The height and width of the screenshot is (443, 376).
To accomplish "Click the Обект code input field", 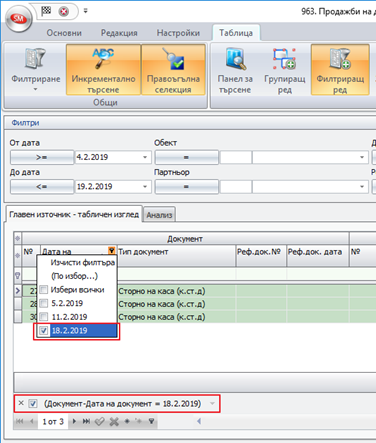I will [x=236, y=157].
